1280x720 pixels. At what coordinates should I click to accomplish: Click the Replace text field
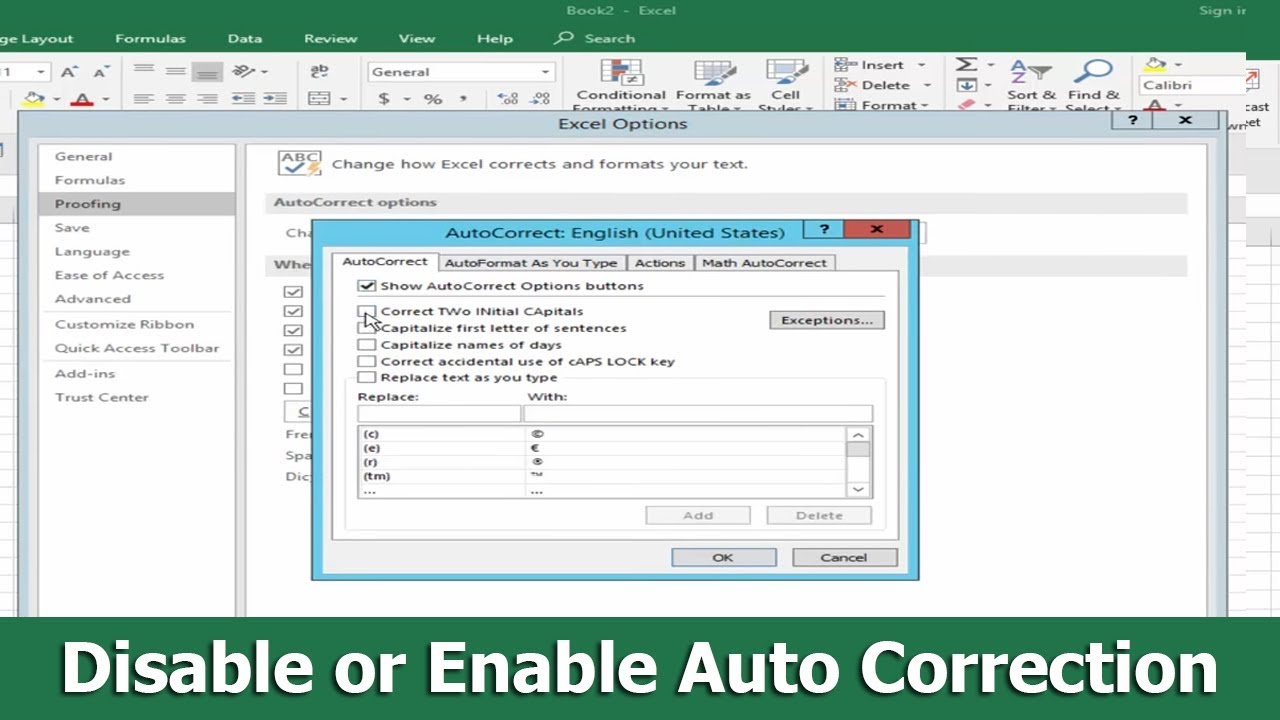[x=439, y=414]
